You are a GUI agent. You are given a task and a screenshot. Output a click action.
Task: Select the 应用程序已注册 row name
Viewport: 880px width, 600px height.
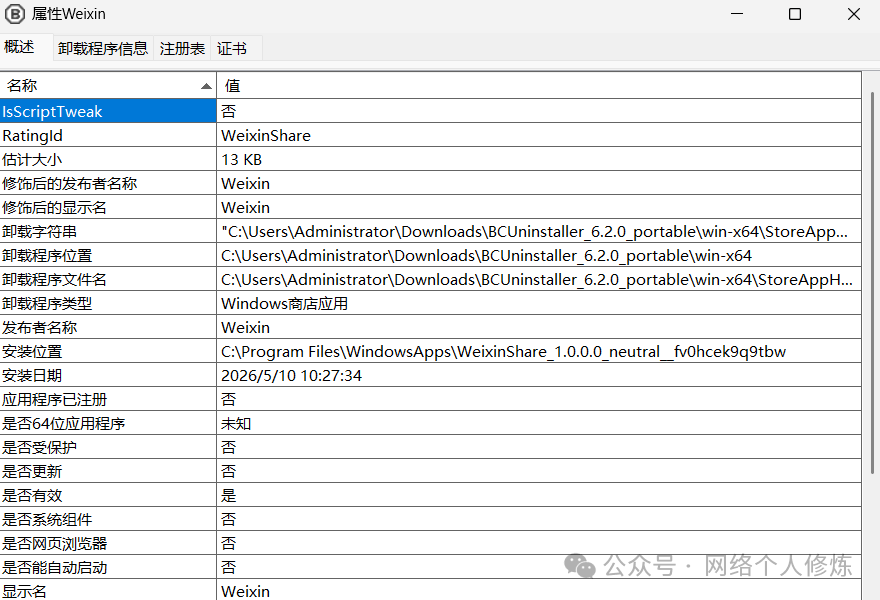pyautogui.click(x=108, y=400)
